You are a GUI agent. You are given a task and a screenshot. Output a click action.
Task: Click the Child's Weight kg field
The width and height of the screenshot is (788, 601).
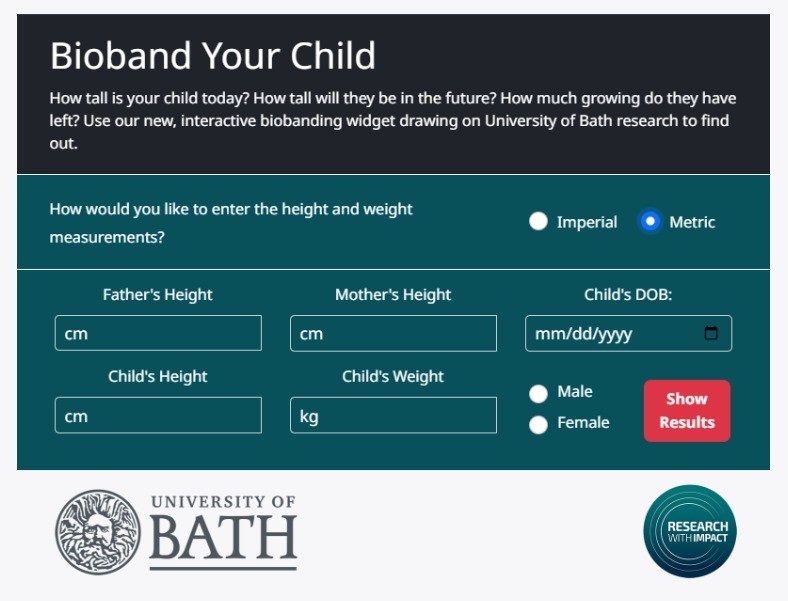393,416
